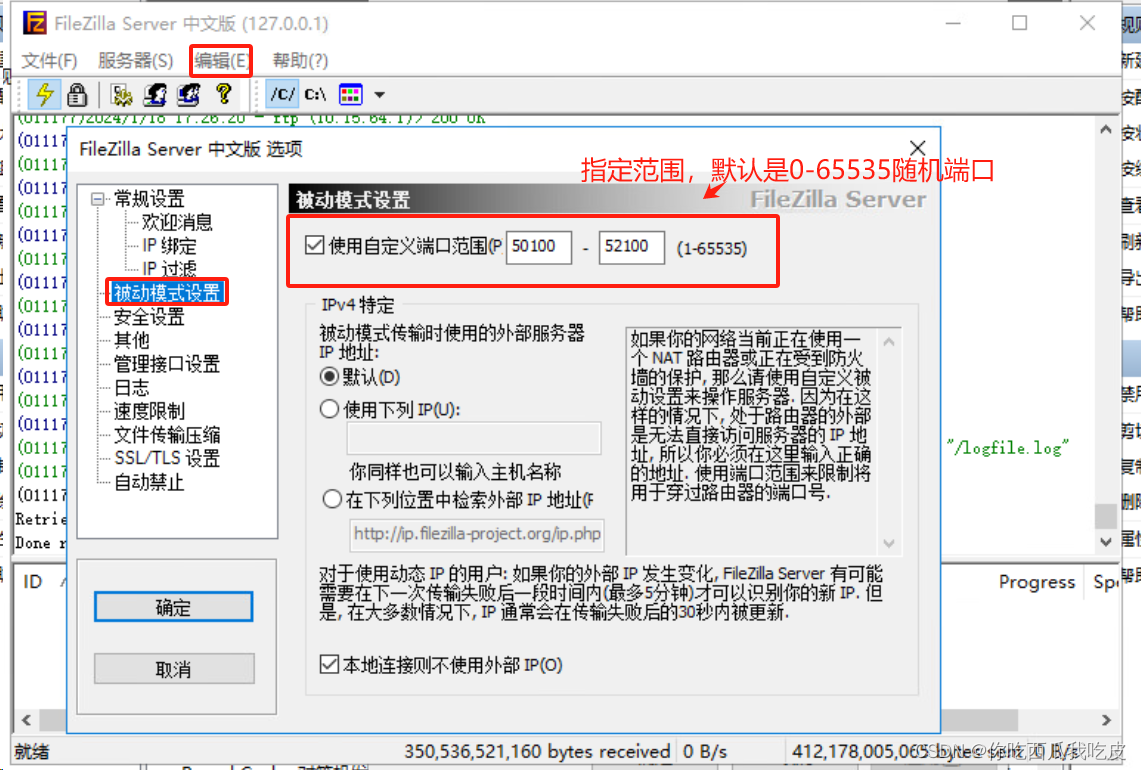Select IP 过滤 in the options tree
This screenshot has height=770, width=1141.
pos(169,269)
